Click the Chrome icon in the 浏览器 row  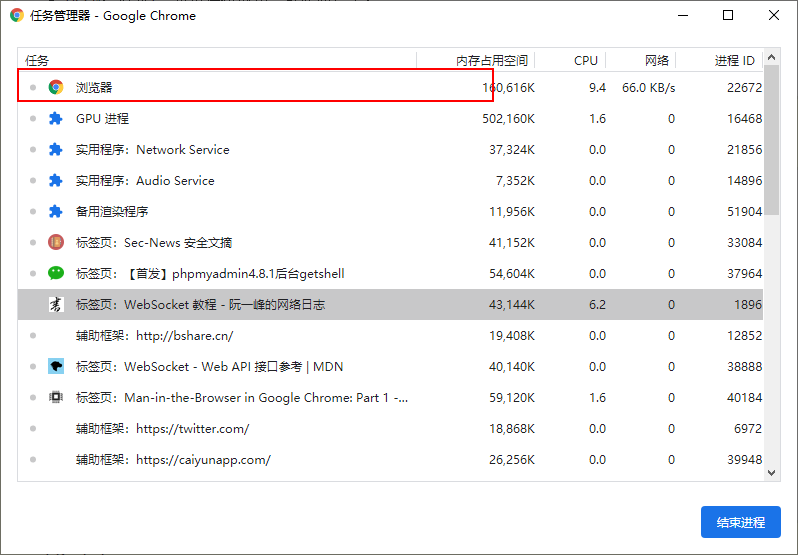[x=56, y=87]
